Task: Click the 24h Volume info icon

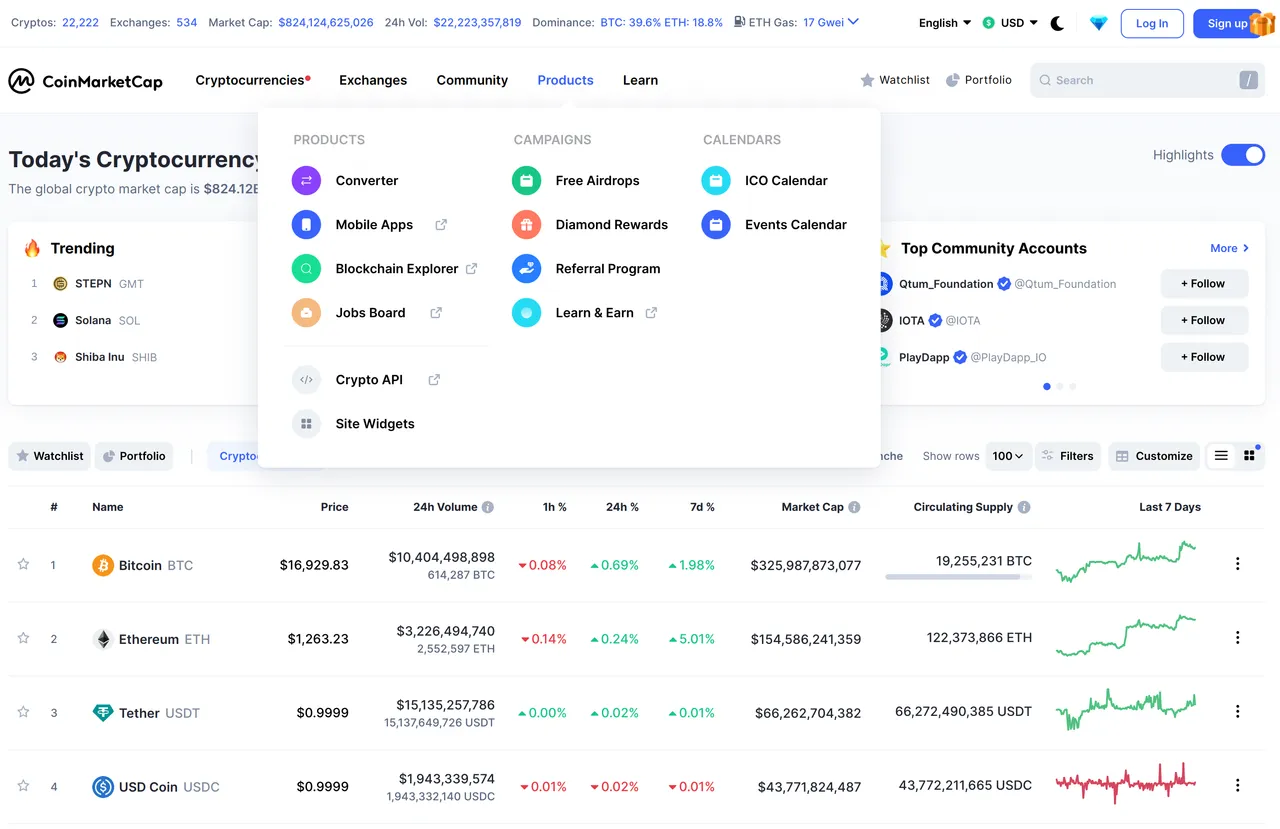Action: click(x=488, y=508)
